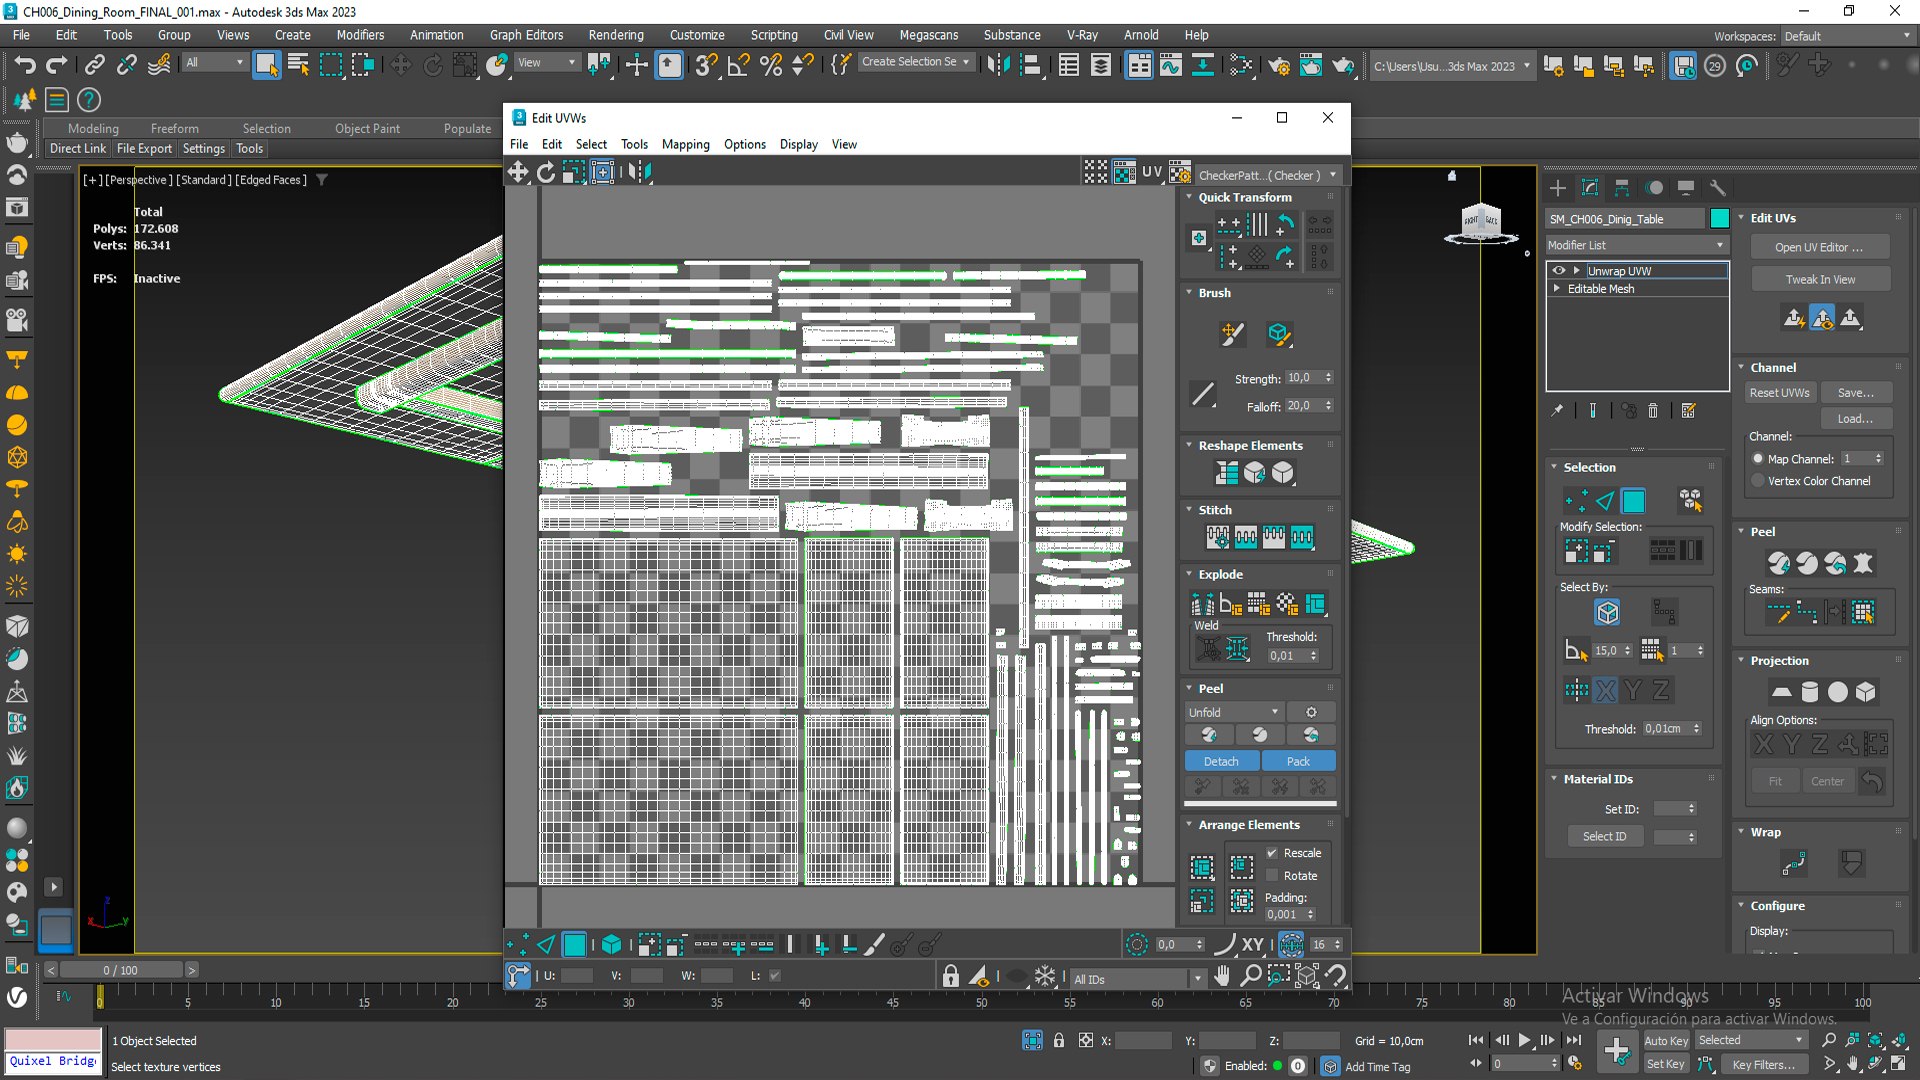The image size is (1920, 1080).
Task: Click the pink MAXScript listener swatch
Action: click(x=54, y=1039)
